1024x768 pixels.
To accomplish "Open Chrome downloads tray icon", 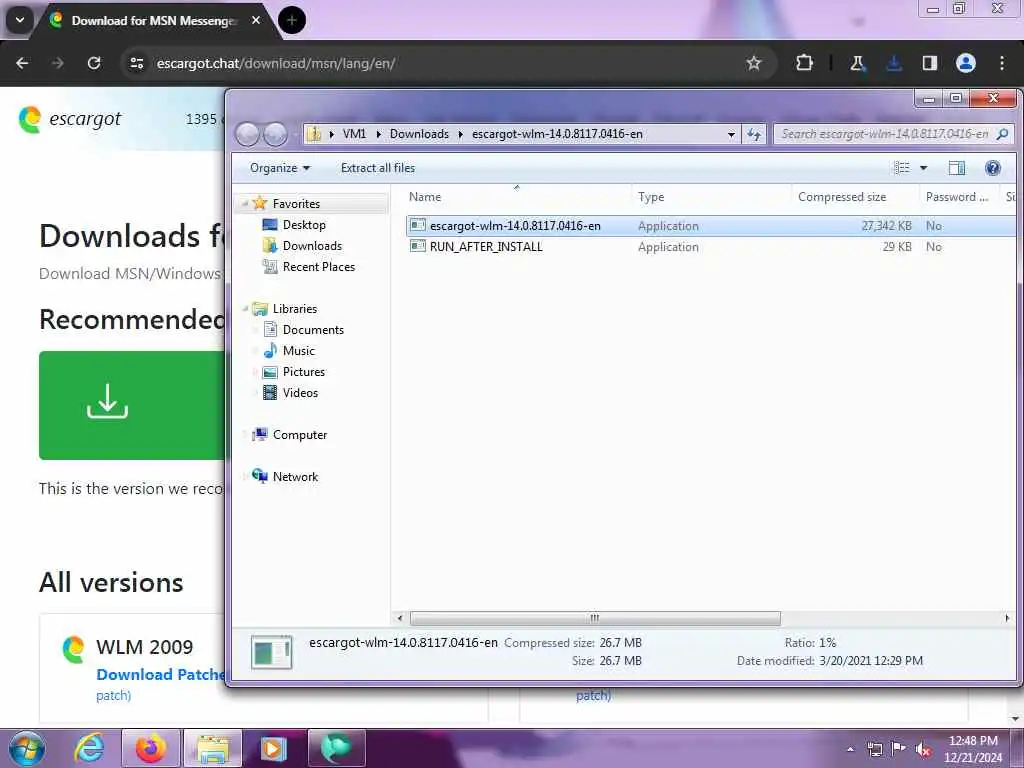I will 894,63.
